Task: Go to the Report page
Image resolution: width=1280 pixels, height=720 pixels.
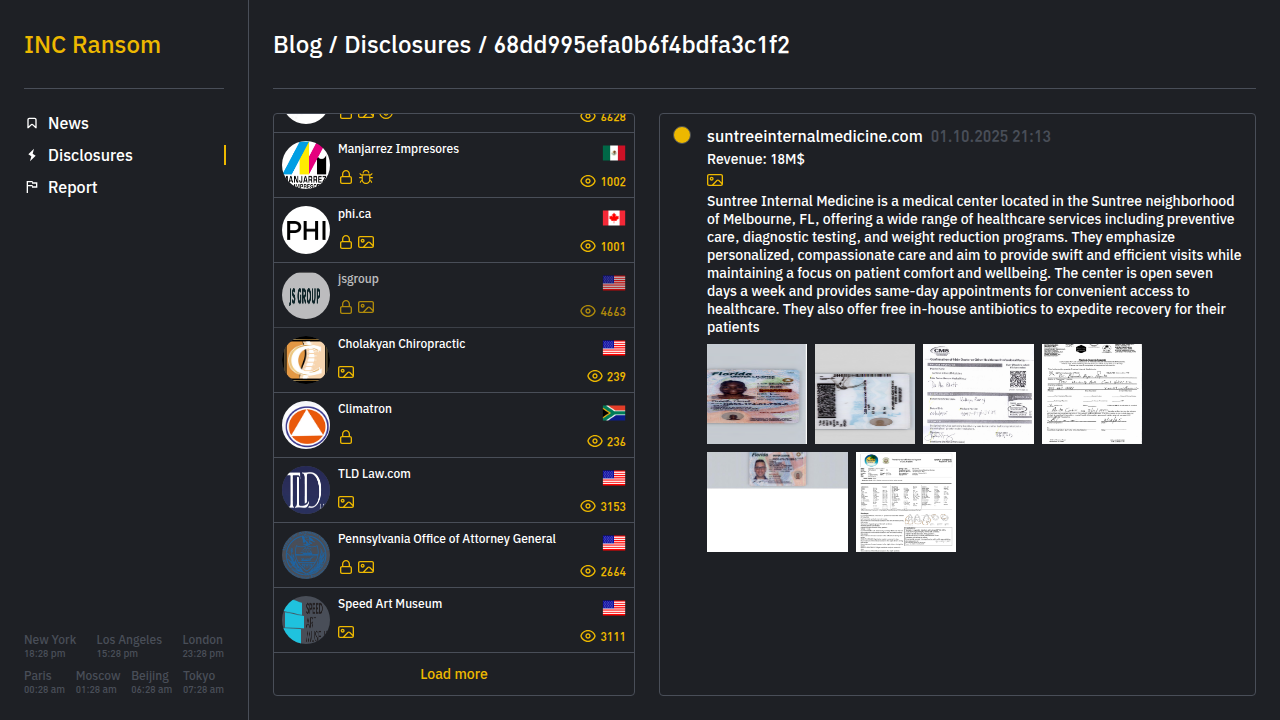Action: [x=73, y=187]
